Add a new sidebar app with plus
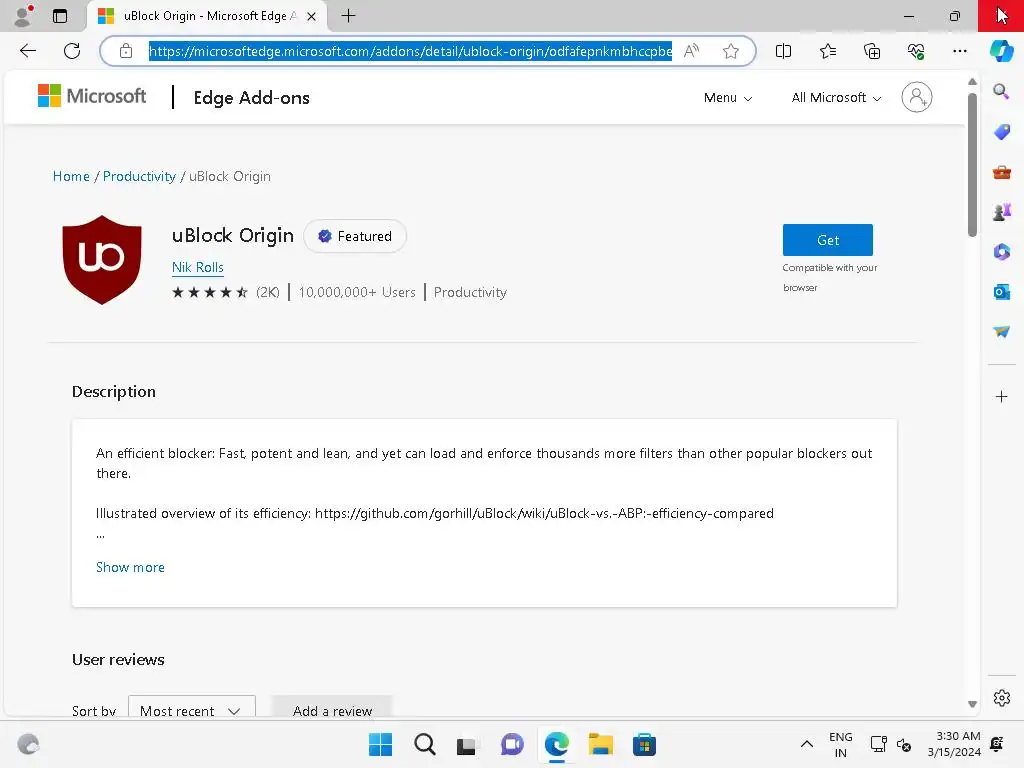The image size is (1024, 768). (1001, 396)
